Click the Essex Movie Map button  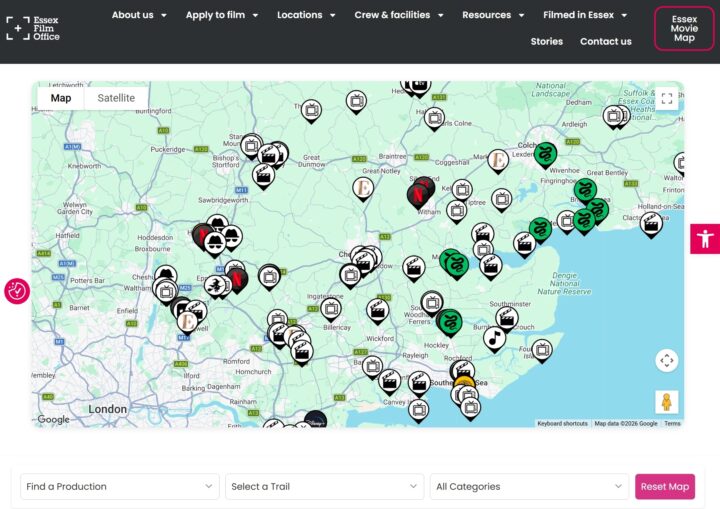pyautogui.click(x=684, y=28)
